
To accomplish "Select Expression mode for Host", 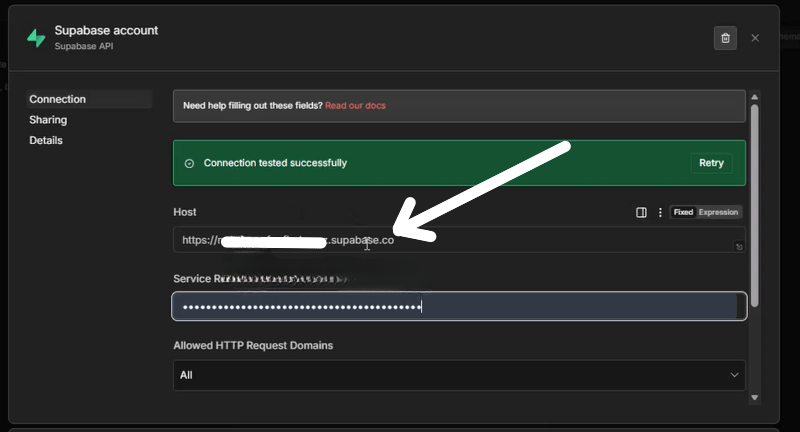I will pos(718,212).
